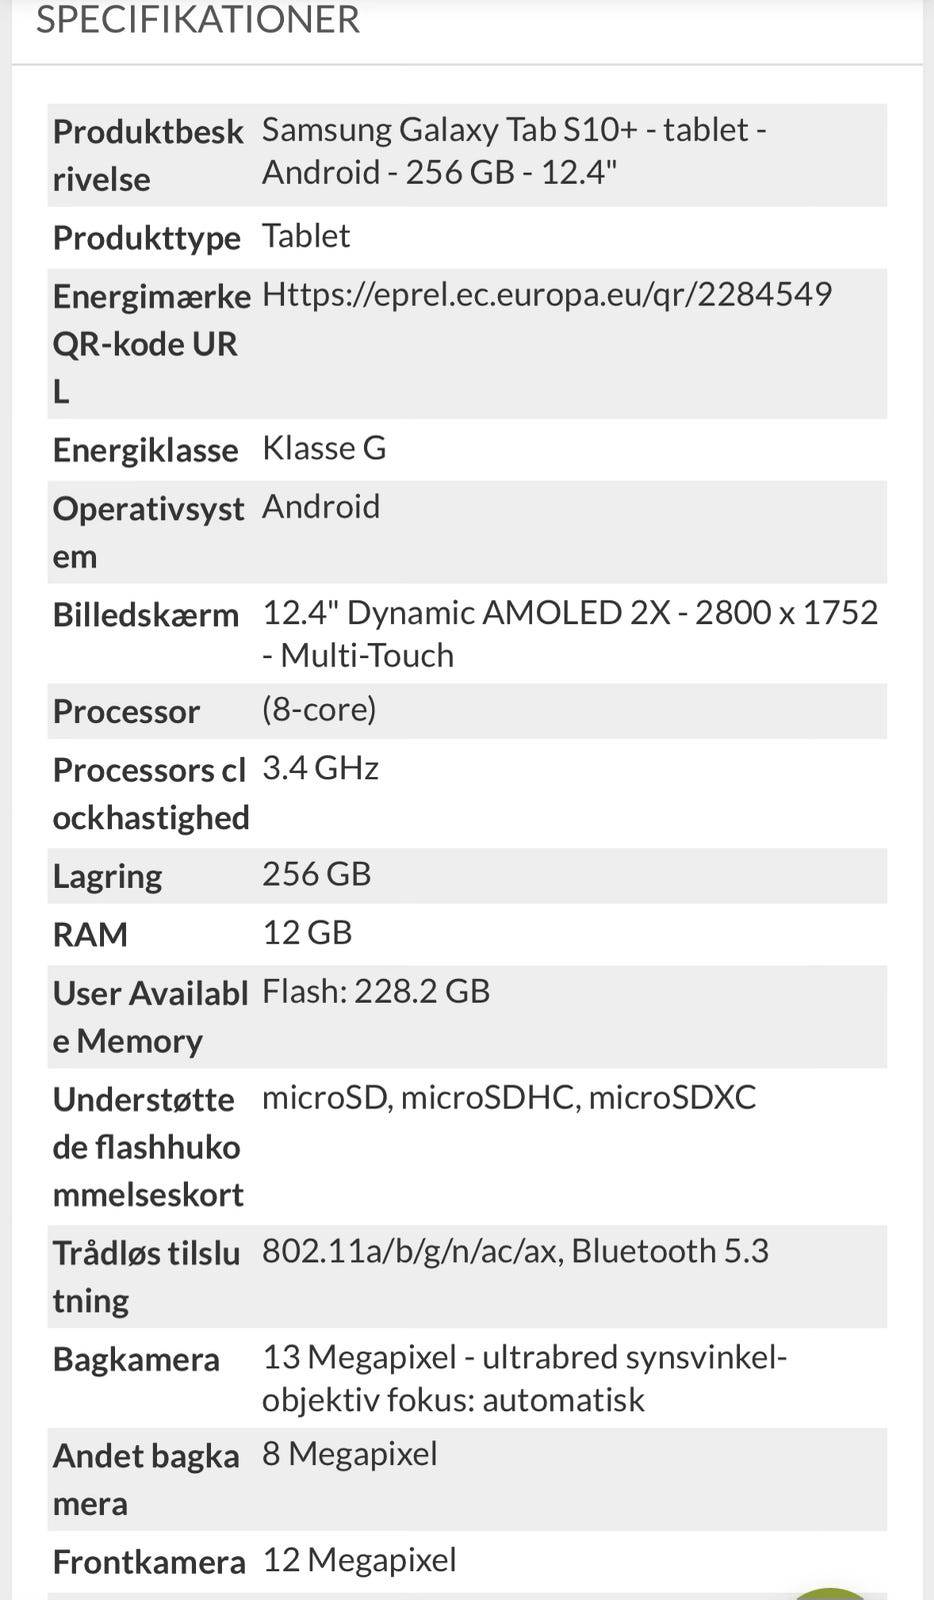Screen dimensions: 934x1600
Task: Select the 3.4 GHz clock speed
Action: (x=320, y=768)
